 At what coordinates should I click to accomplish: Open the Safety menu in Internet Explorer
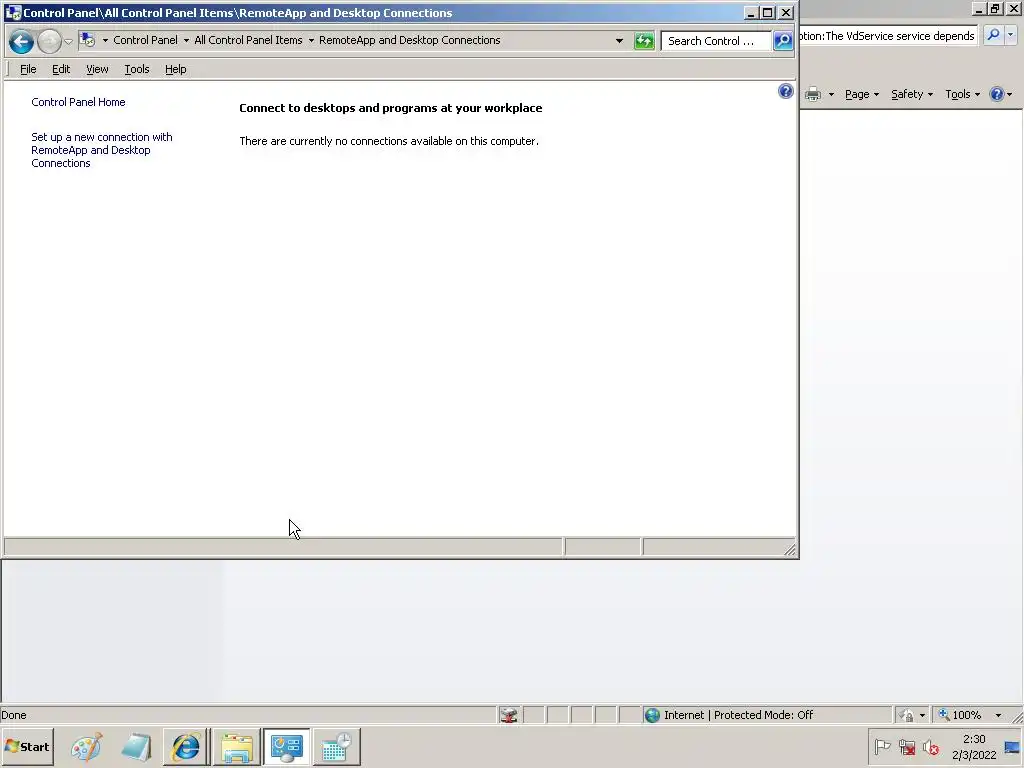[x=912, y=94]
